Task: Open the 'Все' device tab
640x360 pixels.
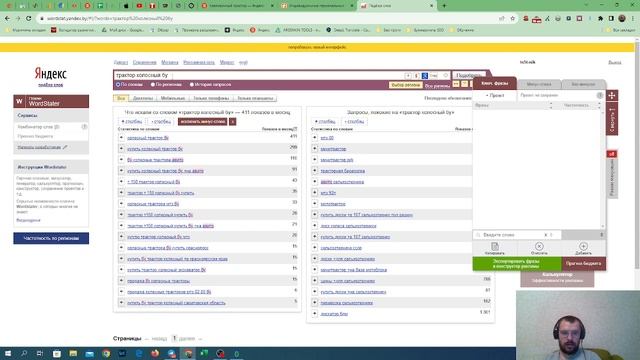Action: click(x=121, y=98)
